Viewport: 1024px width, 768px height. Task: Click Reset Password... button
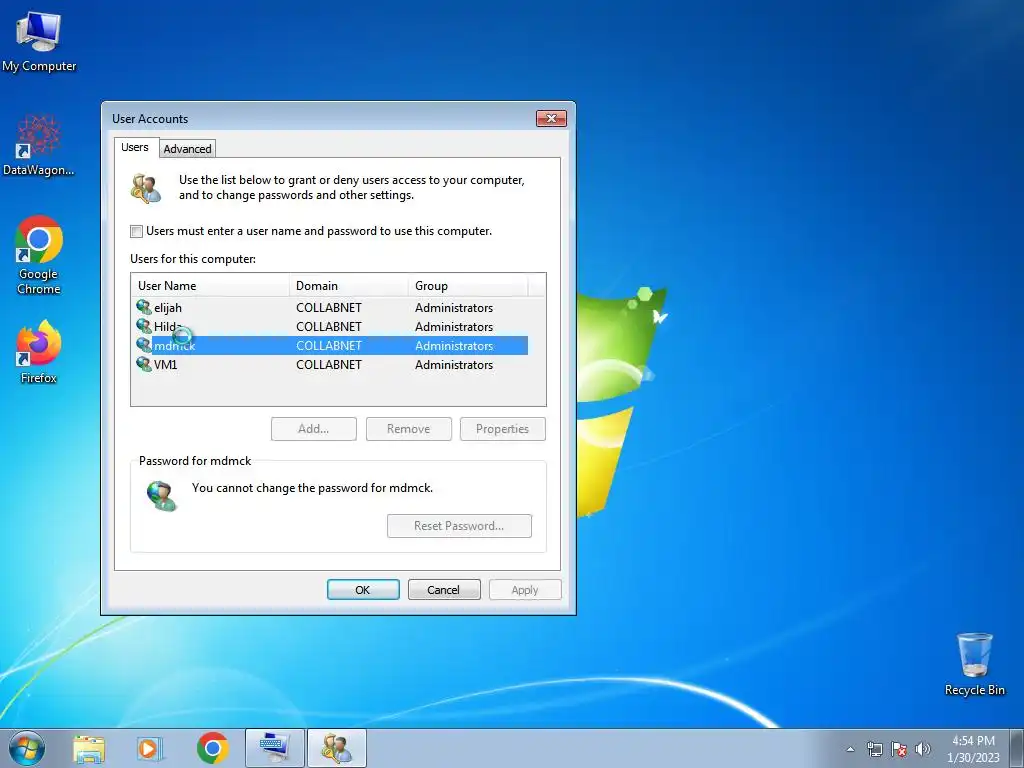[459, 526]
